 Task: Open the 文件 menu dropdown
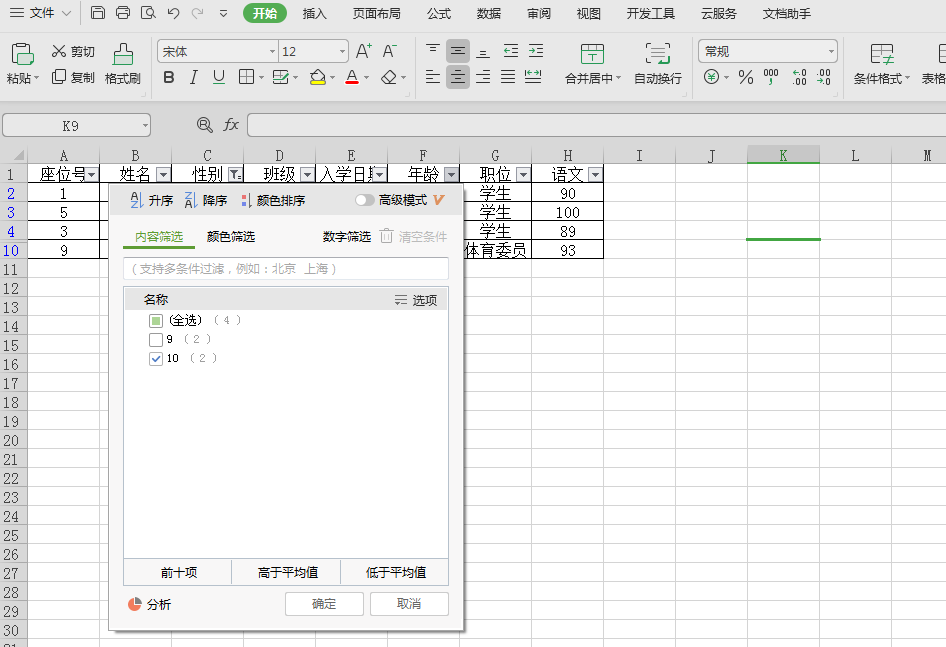40,13
